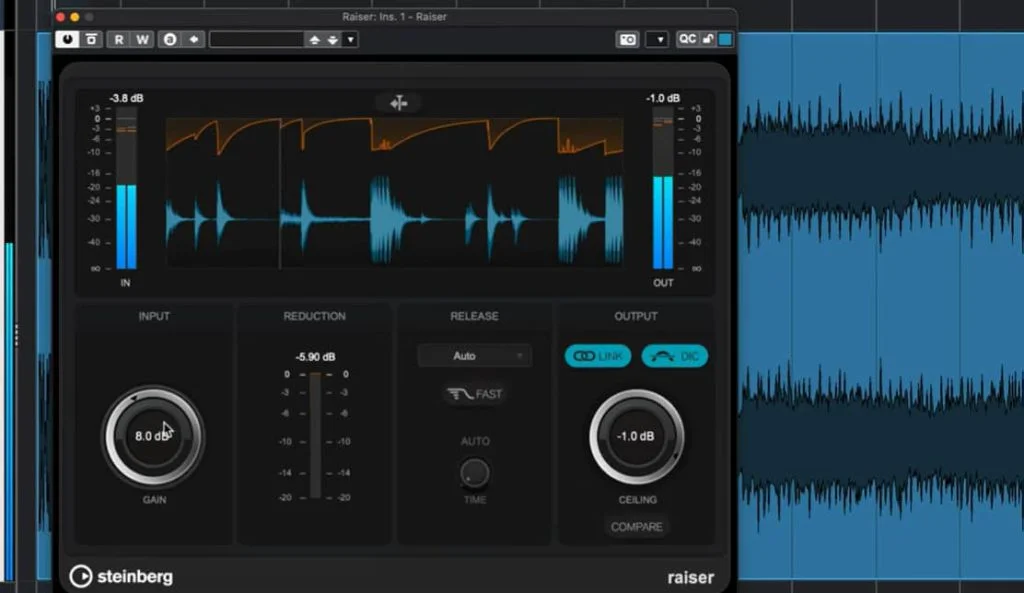The height and width of the screenshot is (593, 1024).
Task: Click the plug-in snapshot camera icon
Action: point(628,40)
